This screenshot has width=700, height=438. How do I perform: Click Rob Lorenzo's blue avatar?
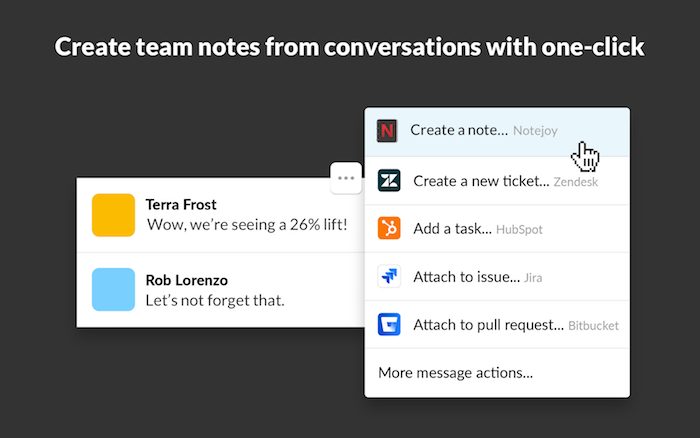(113, 289)
